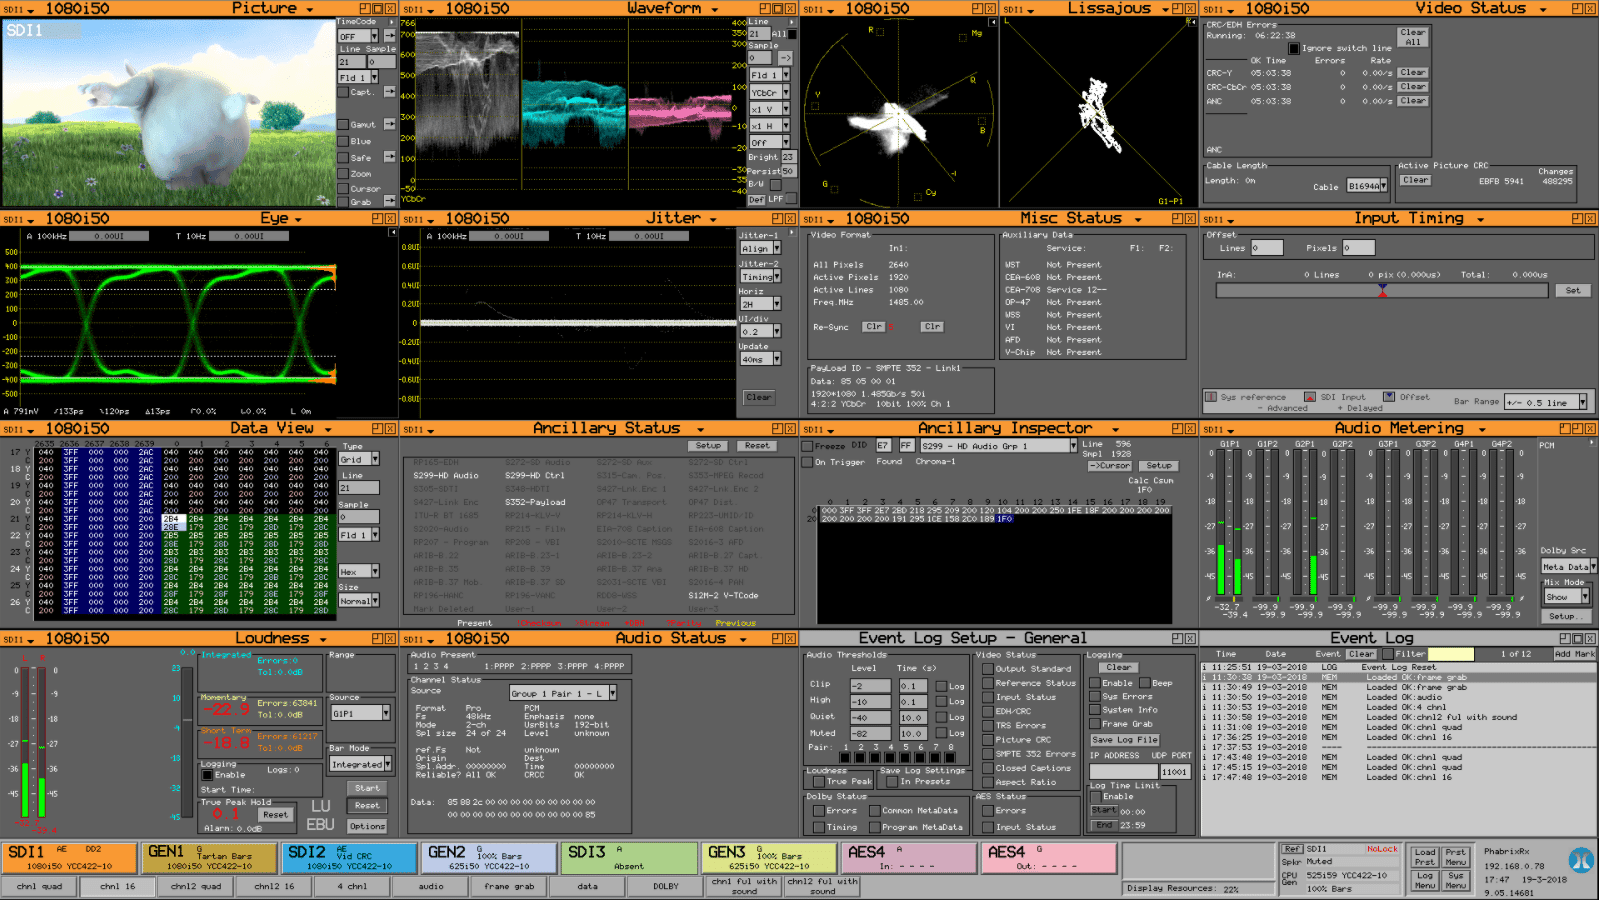Image resolution: width=1600 pixels, height=902 pixels.
Task: Open Gamut settings via its arrow button
Action: (x=390, y=124)
